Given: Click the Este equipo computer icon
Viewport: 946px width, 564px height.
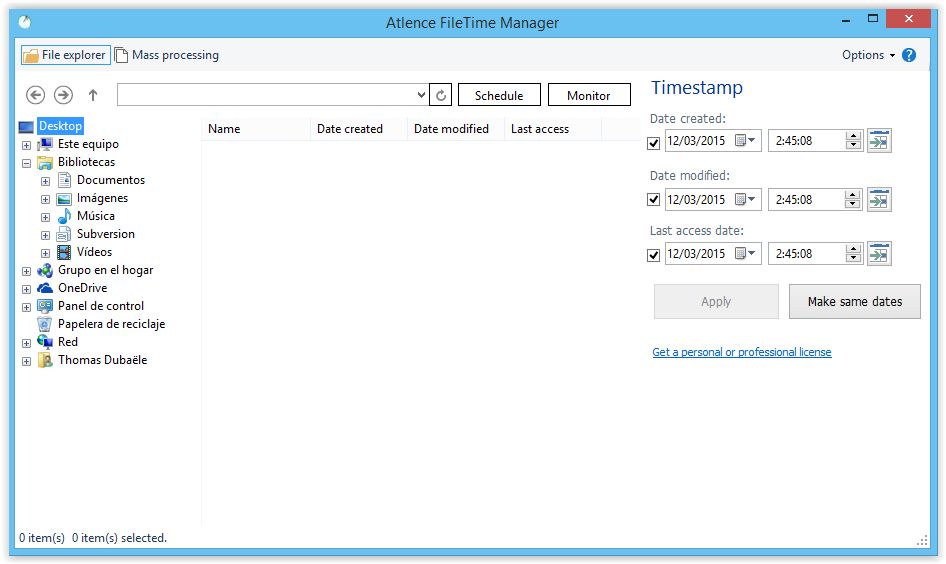Looking at the screenshot, I should coord(45,144).
